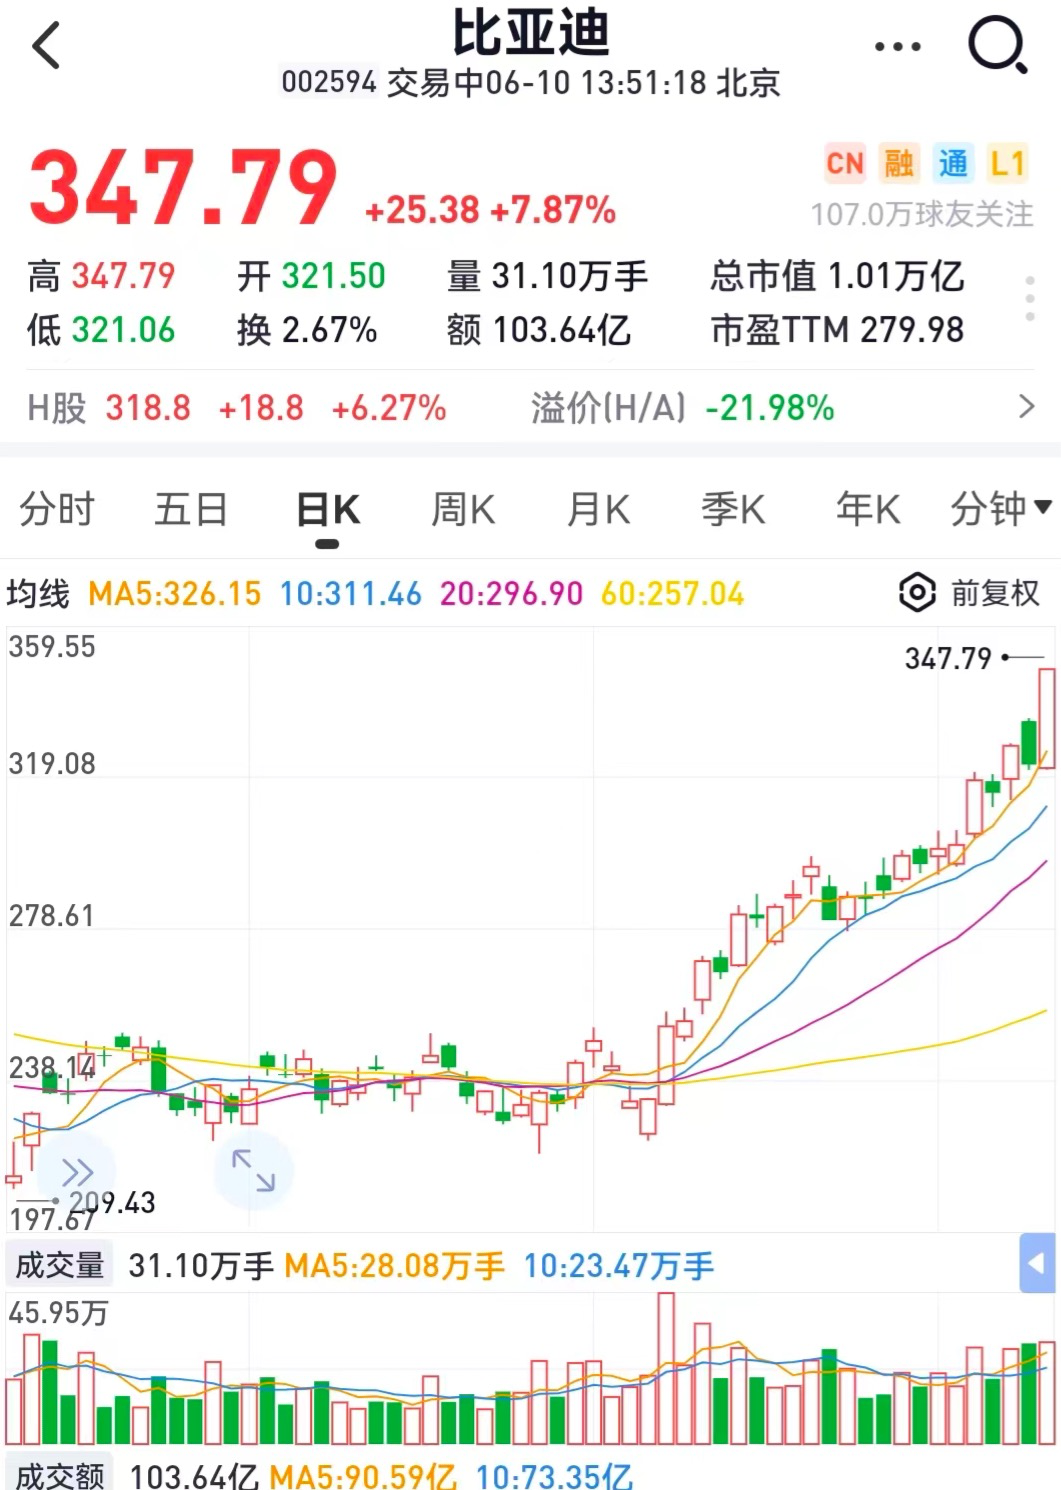
Task: Tap the 209.43 low price marker
Action: click(112, 1202)
